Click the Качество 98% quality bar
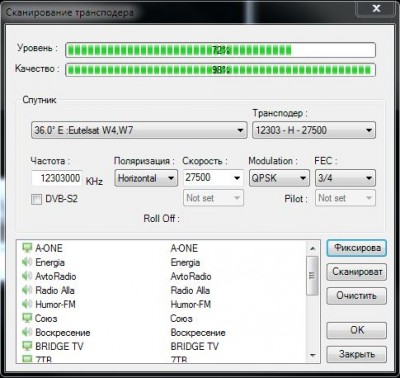The image size is (400, 378). pyautogui.click(x=220, y=70)
